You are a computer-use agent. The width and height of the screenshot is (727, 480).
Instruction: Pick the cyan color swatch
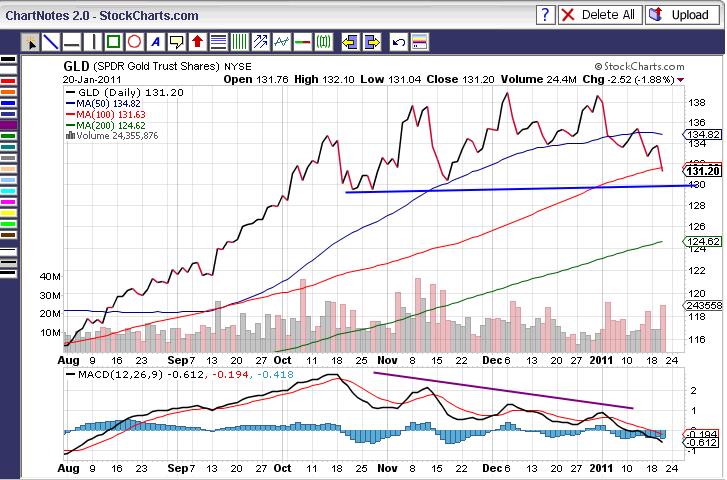(x=9, y=191)
